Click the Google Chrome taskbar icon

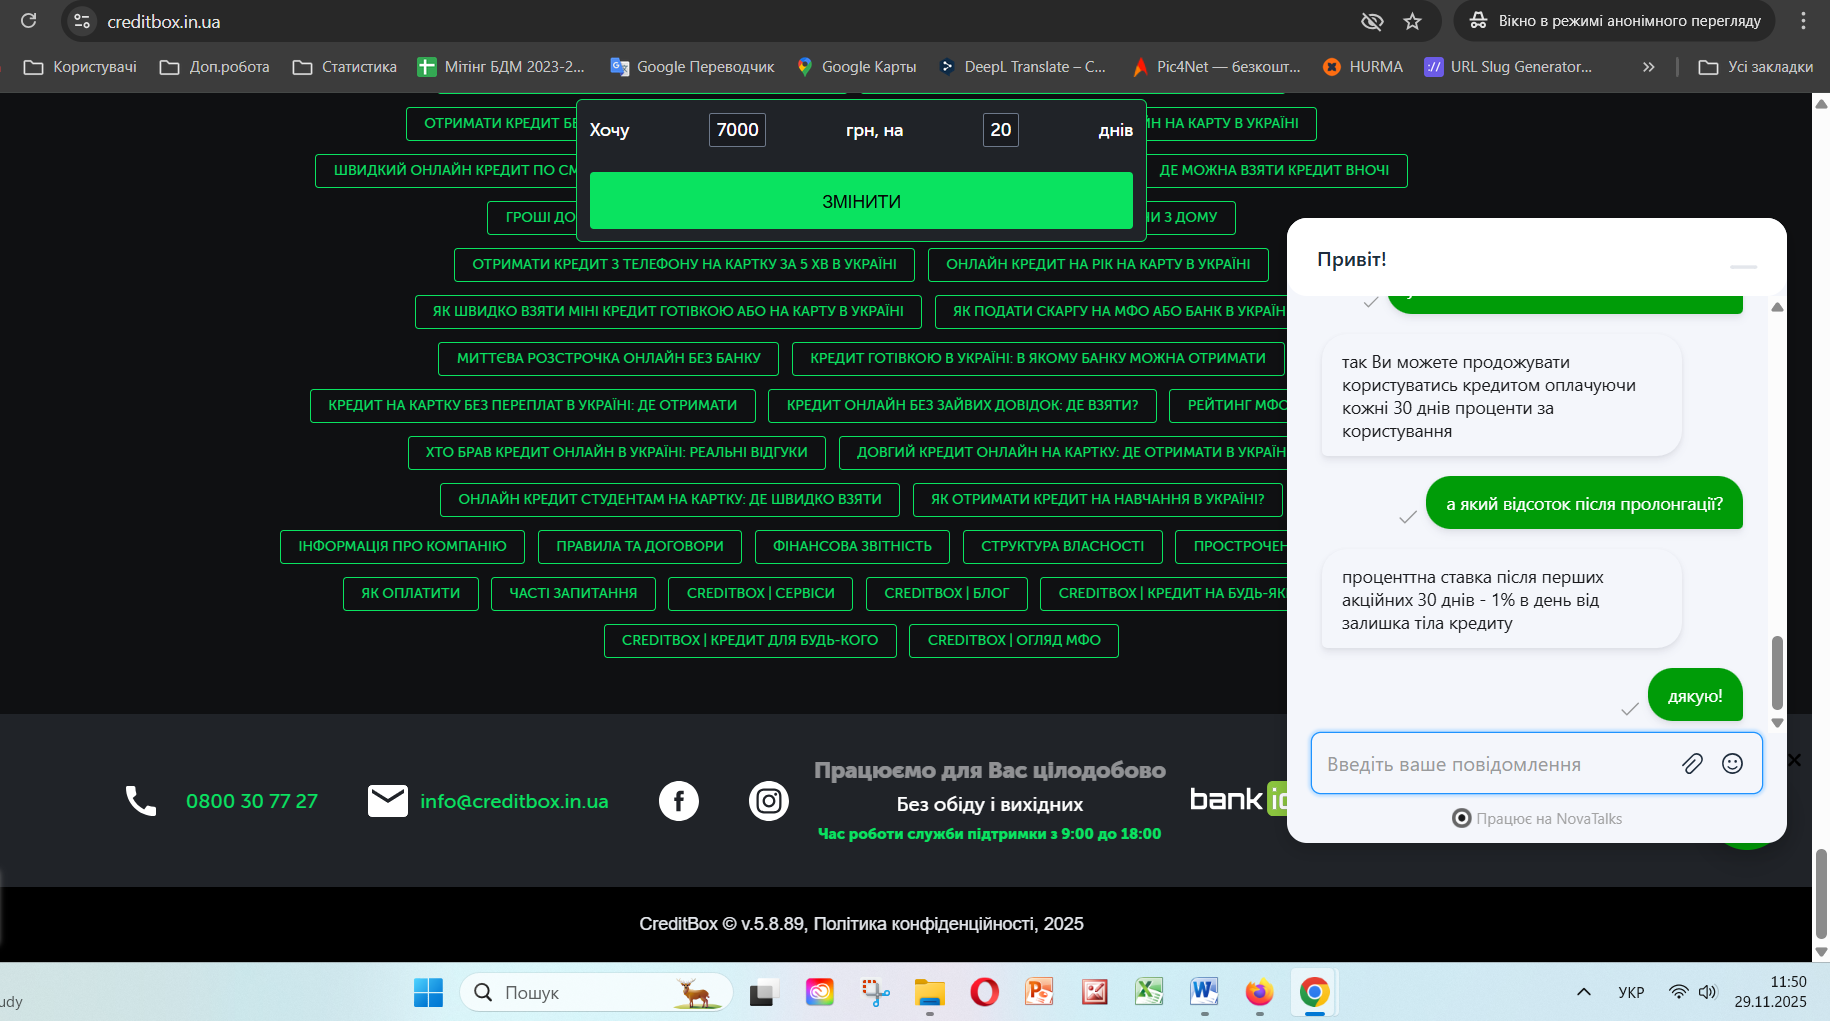point(1314,992)
